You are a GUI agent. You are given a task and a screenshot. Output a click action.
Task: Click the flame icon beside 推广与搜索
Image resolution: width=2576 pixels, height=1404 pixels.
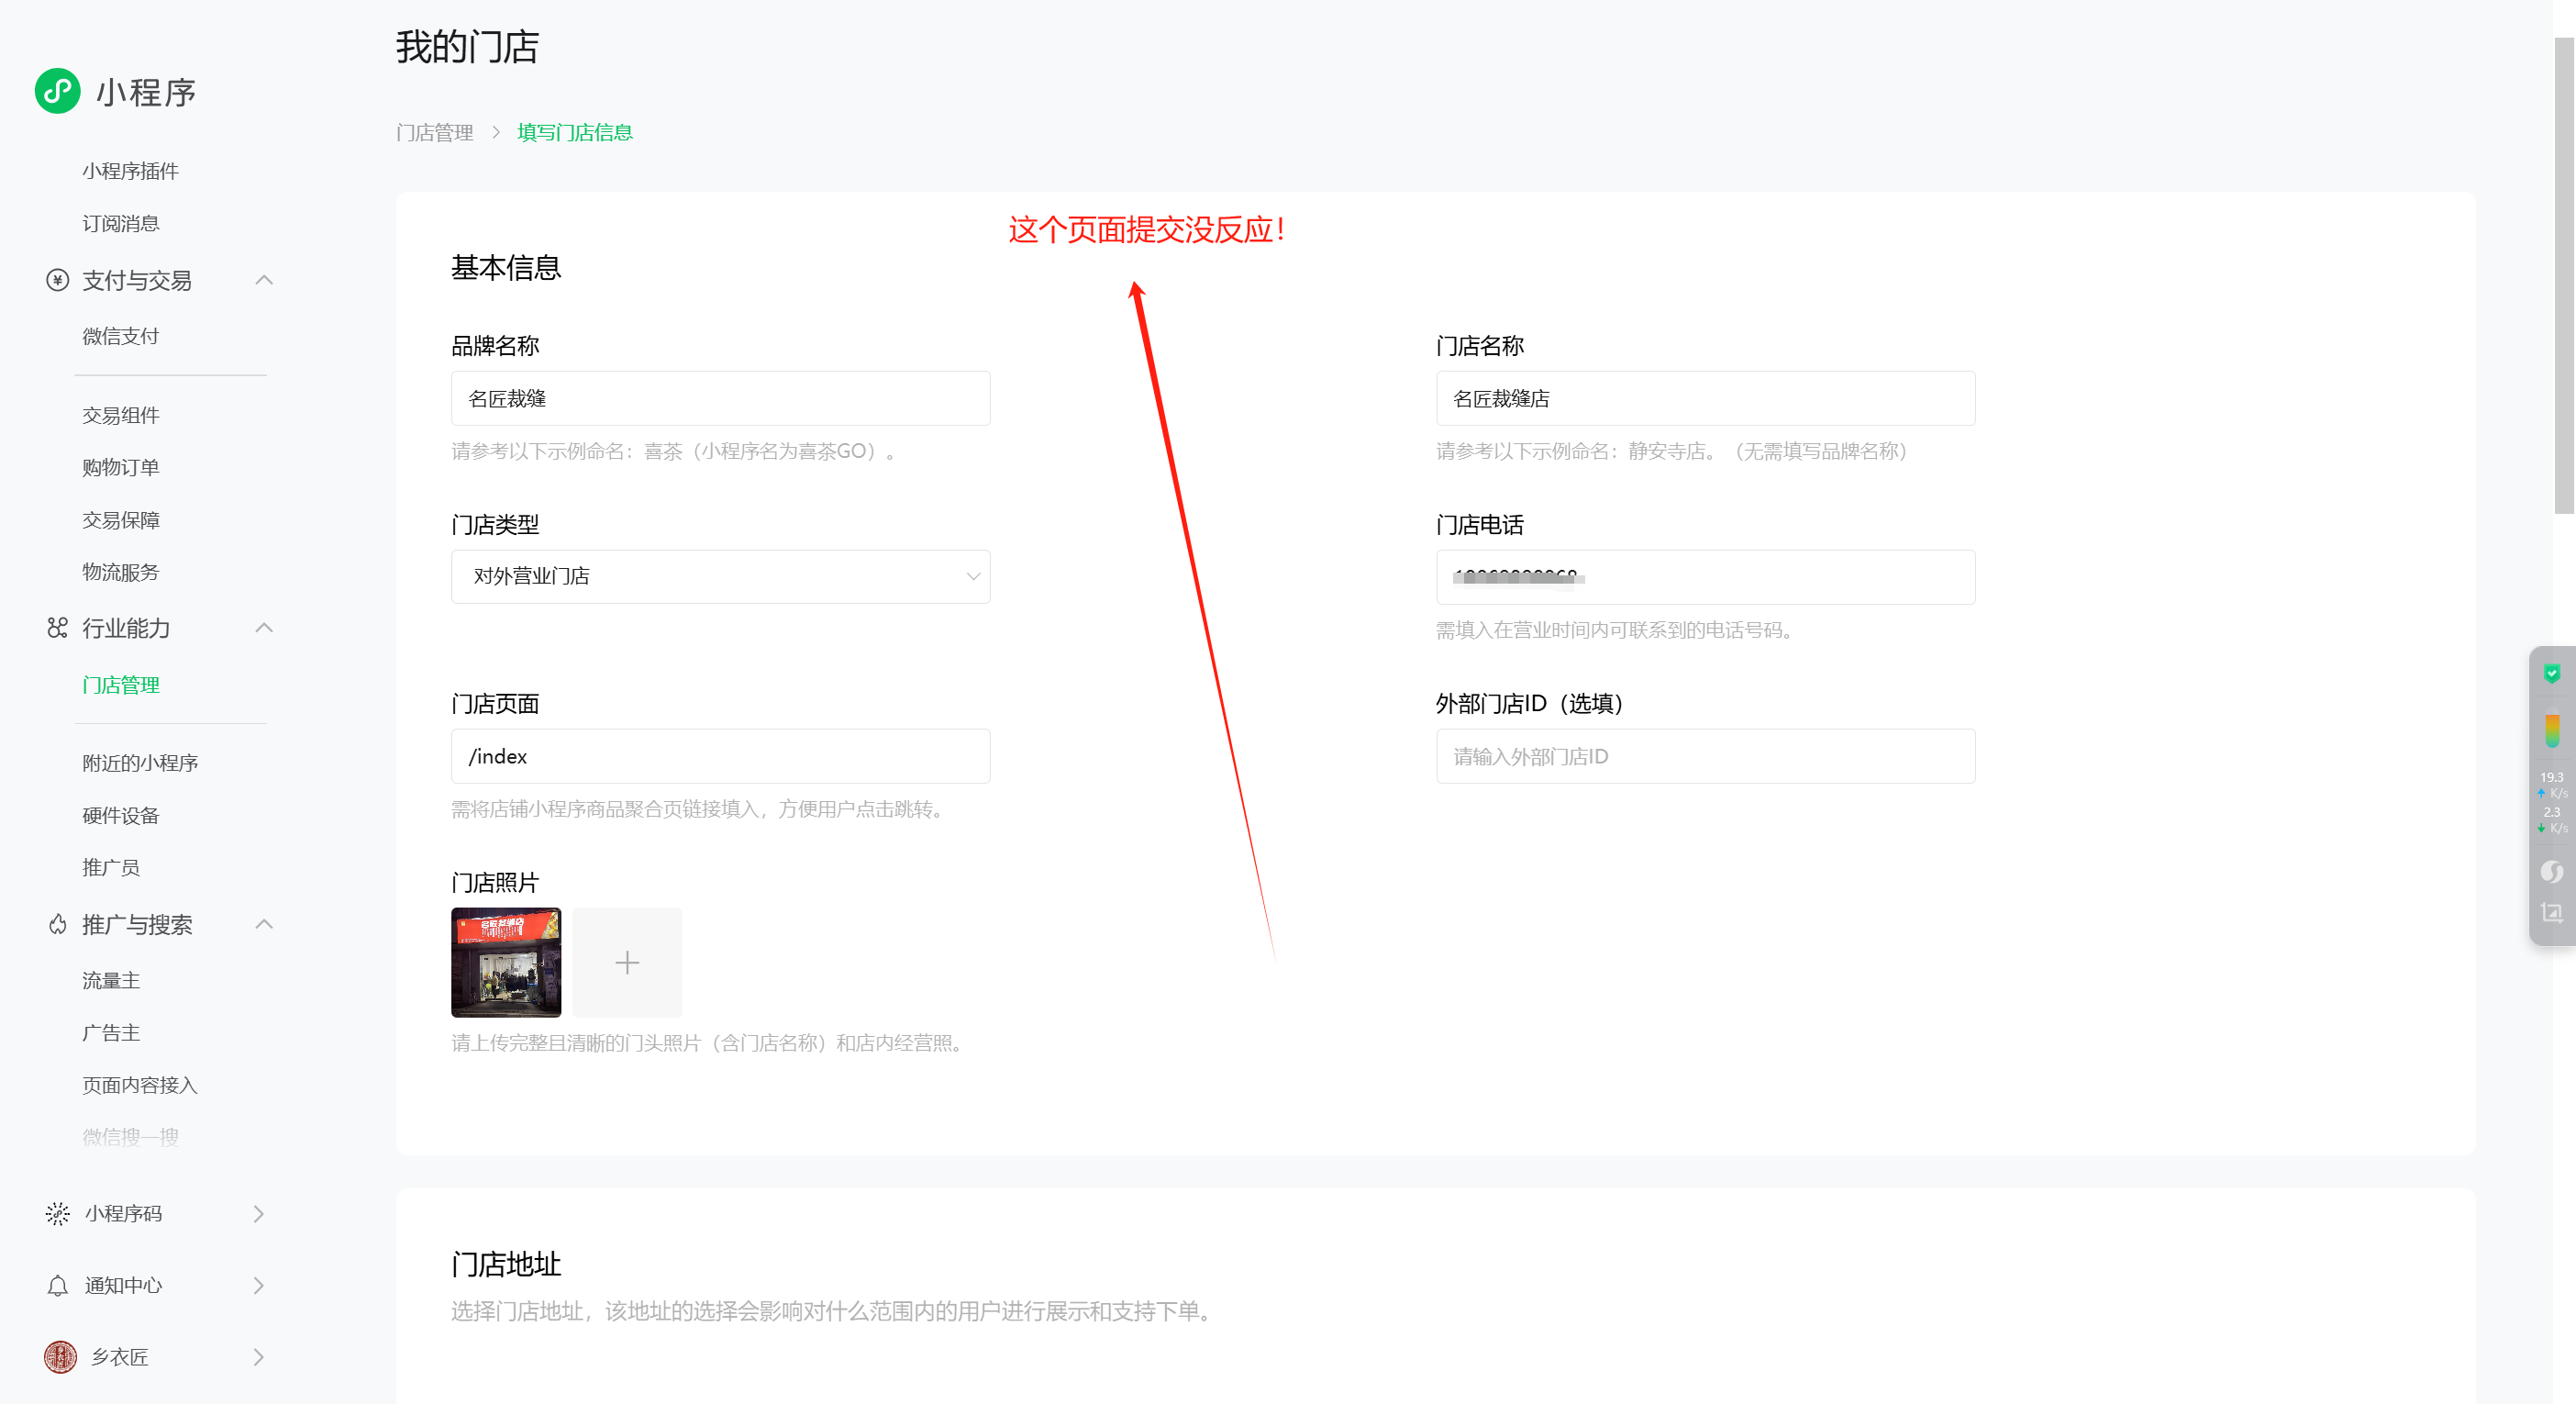pyautogui.click(x=57, y=924)
